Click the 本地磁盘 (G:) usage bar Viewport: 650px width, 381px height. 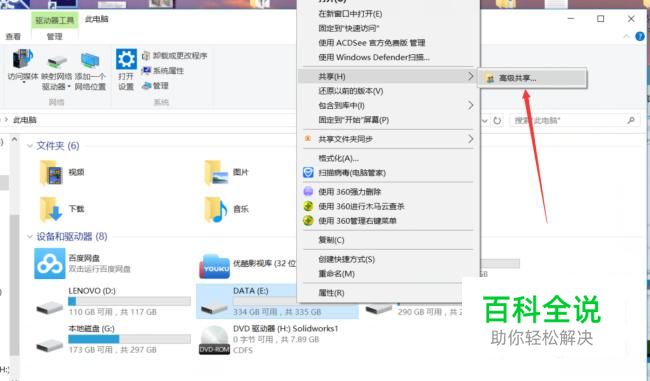tap(129, 339)
